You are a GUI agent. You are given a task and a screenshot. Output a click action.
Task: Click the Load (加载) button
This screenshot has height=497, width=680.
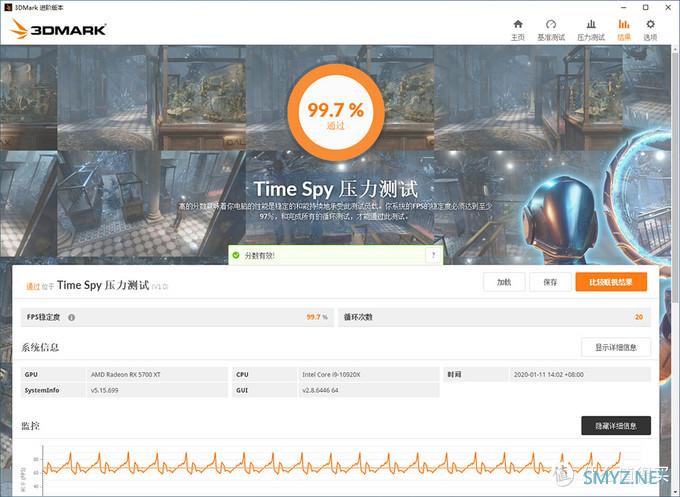[x=504, y=282]
